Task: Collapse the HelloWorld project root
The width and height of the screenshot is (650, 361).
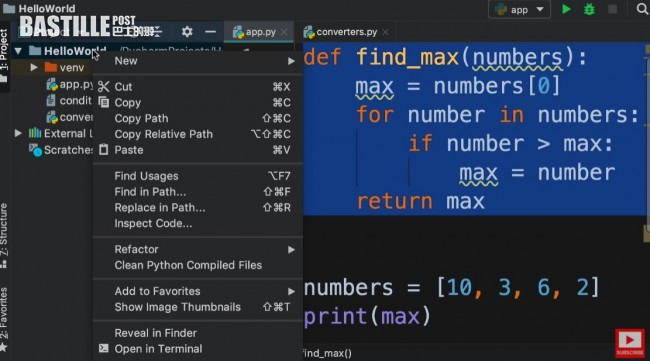Action: [18, 51]
